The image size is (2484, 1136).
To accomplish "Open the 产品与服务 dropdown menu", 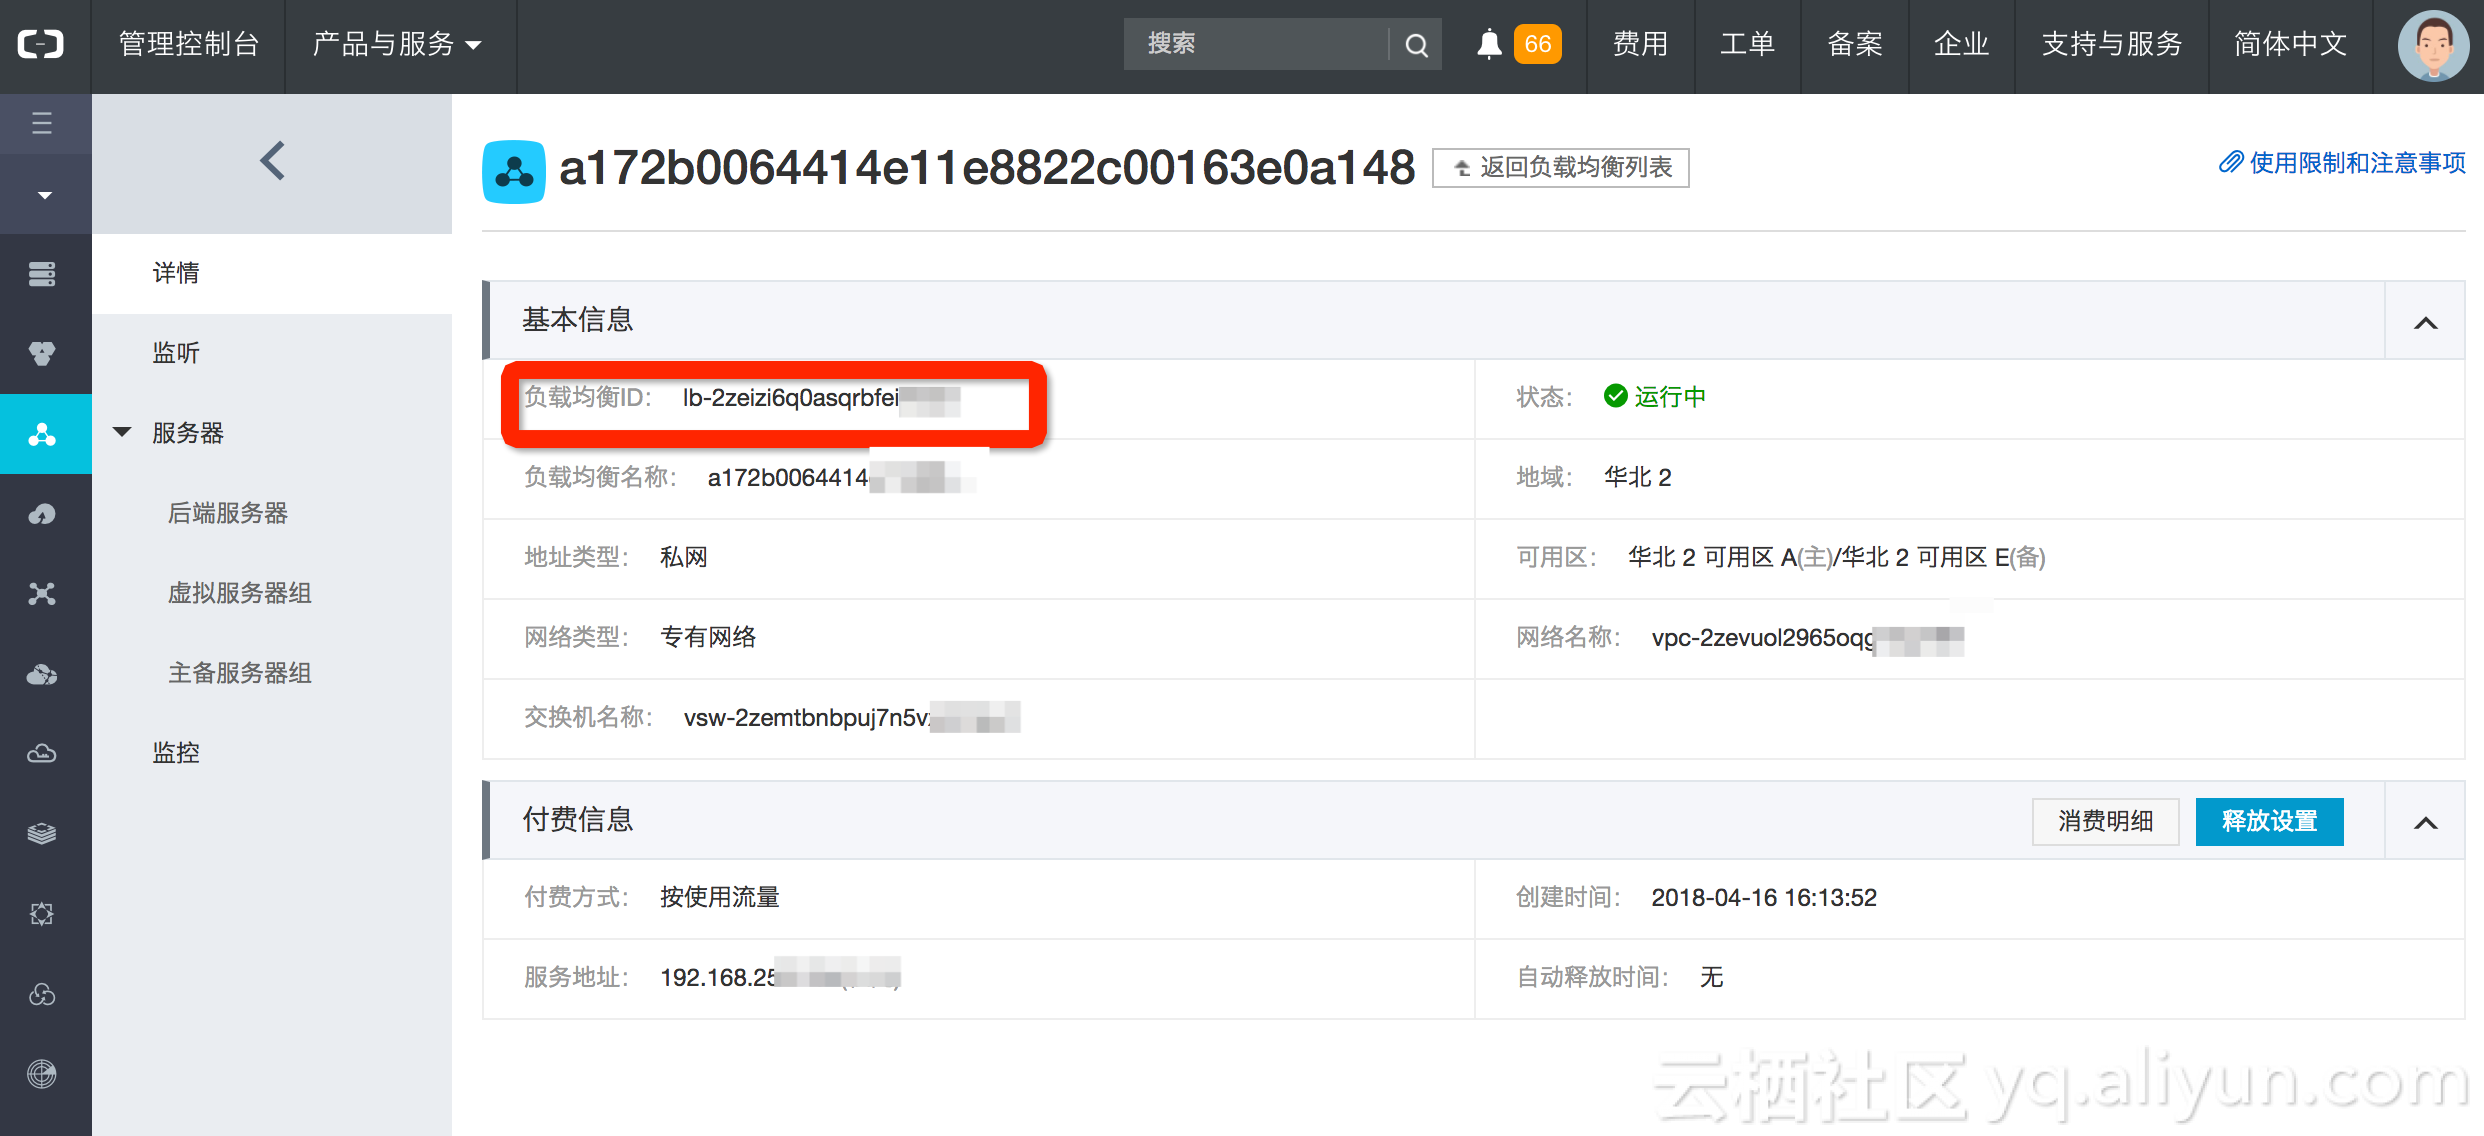I will pos(397,44).
